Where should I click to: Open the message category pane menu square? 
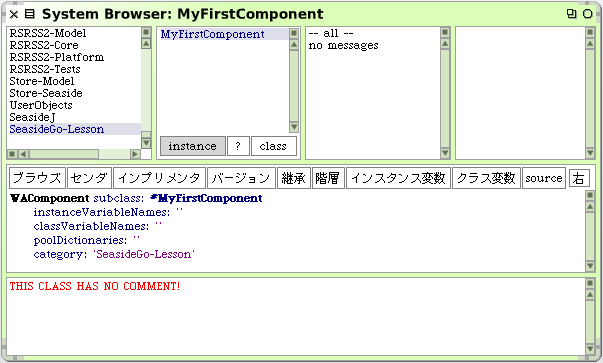445,32
